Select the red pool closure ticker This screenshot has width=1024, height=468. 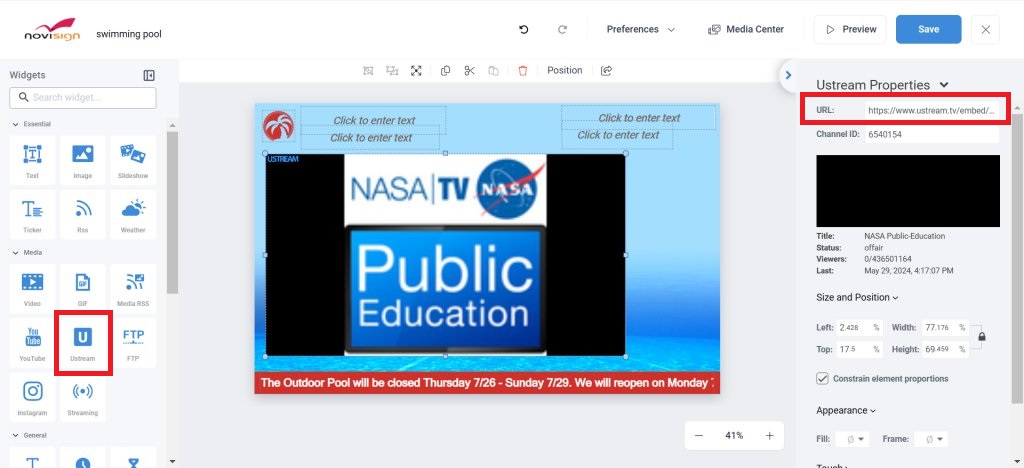[x=487, y=382]
